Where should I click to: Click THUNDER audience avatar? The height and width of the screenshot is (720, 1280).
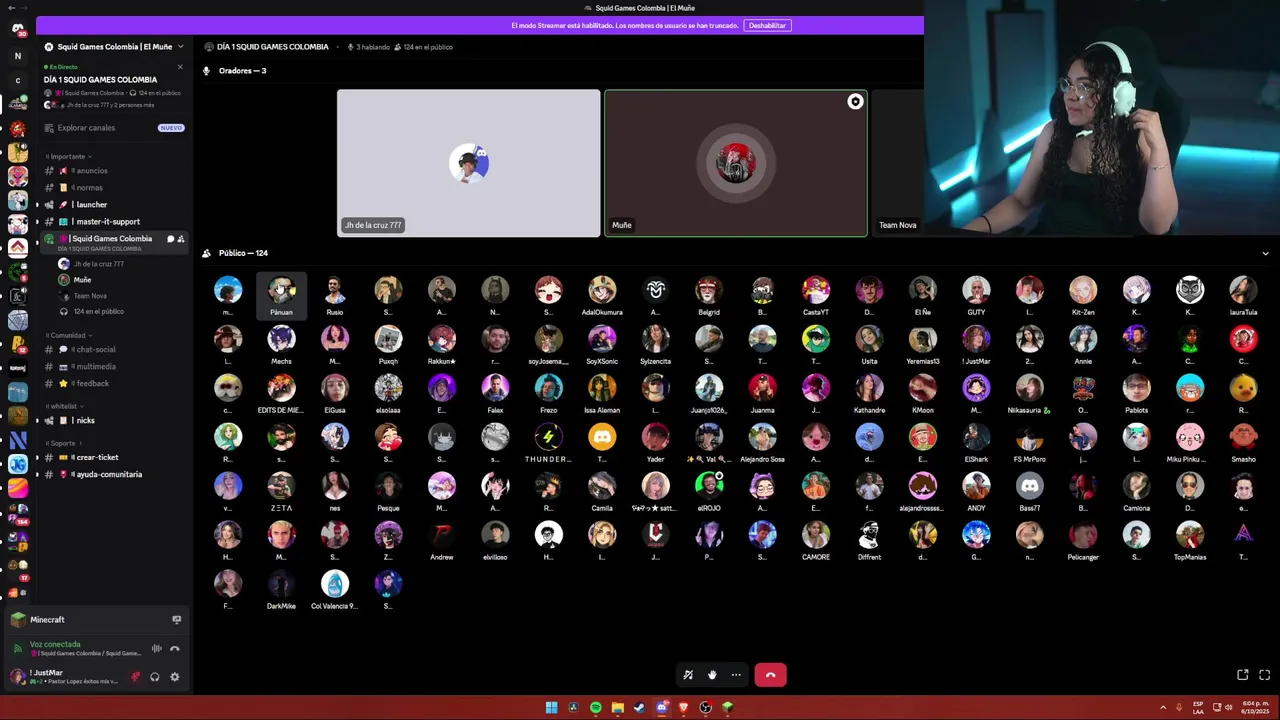click(x=548, y=437)
